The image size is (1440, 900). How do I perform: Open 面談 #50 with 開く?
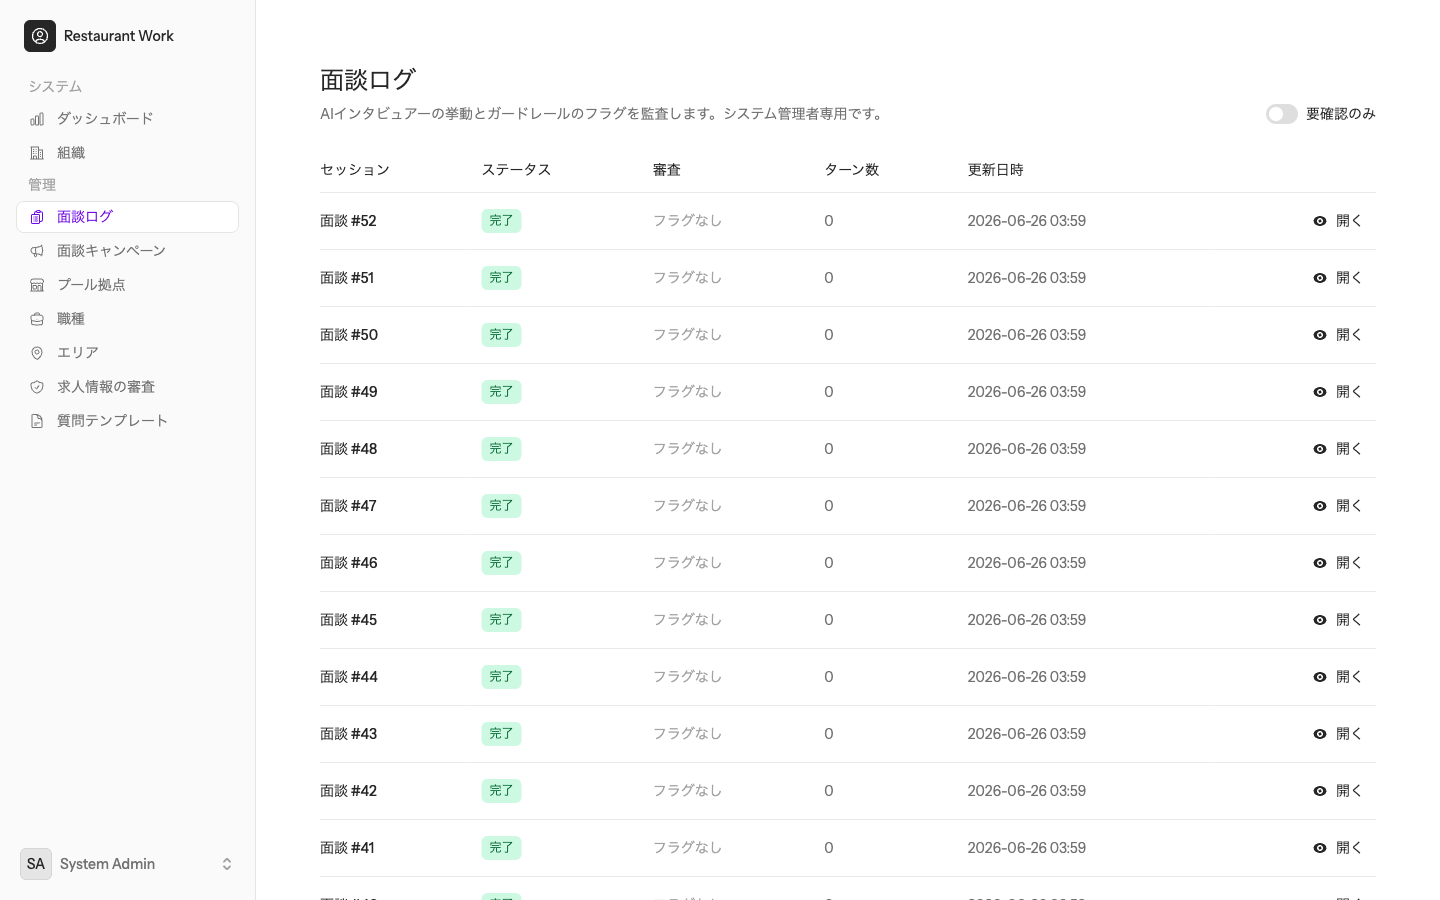pos(1338,335)
